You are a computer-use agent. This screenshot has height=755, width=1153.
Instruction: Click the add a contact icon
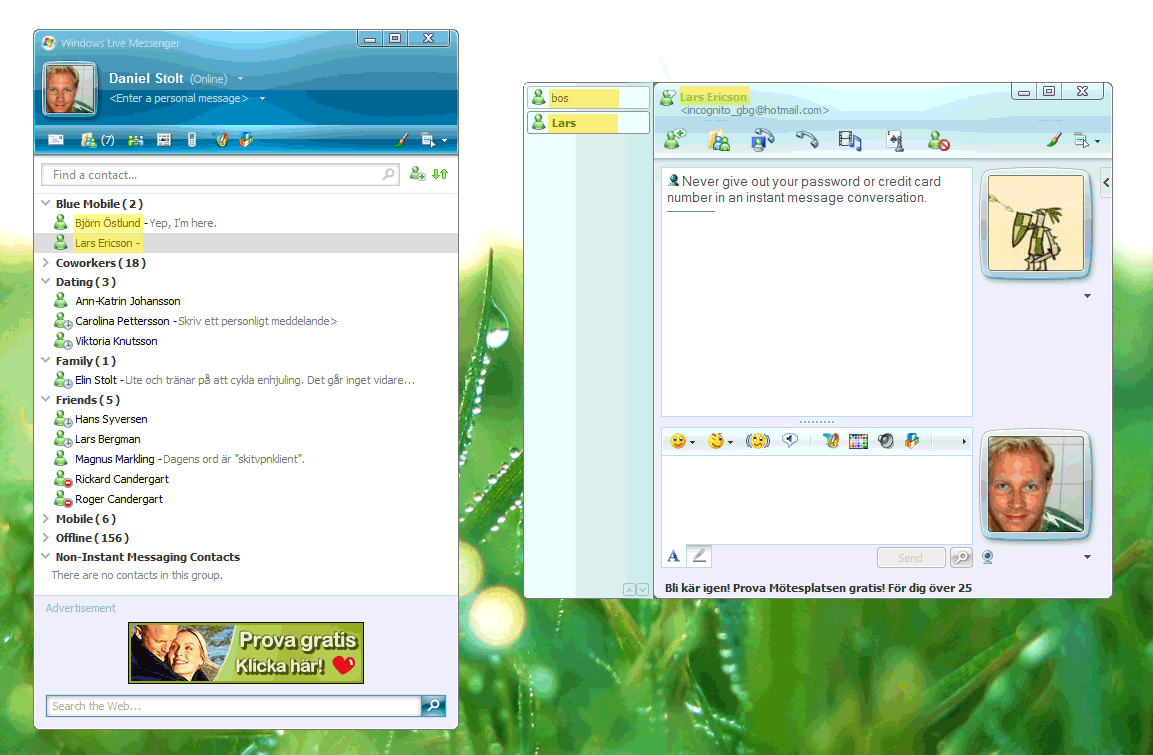click(418, 174)
